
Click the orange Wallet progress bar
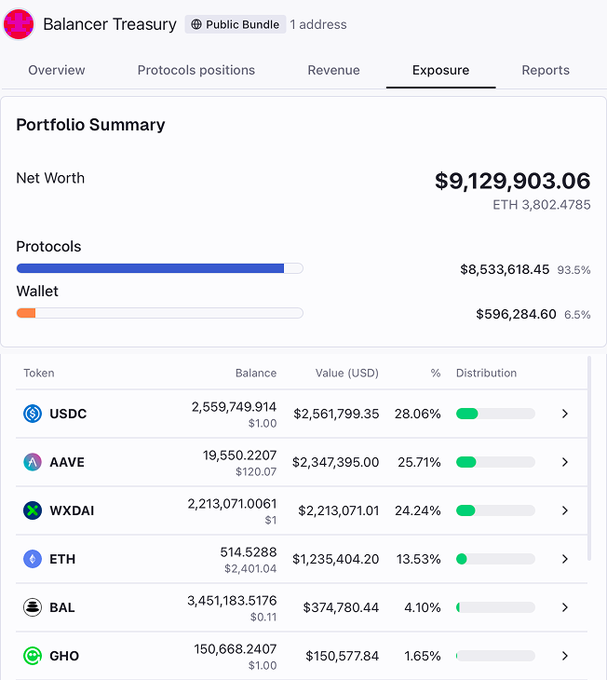[x=26, y=313]
